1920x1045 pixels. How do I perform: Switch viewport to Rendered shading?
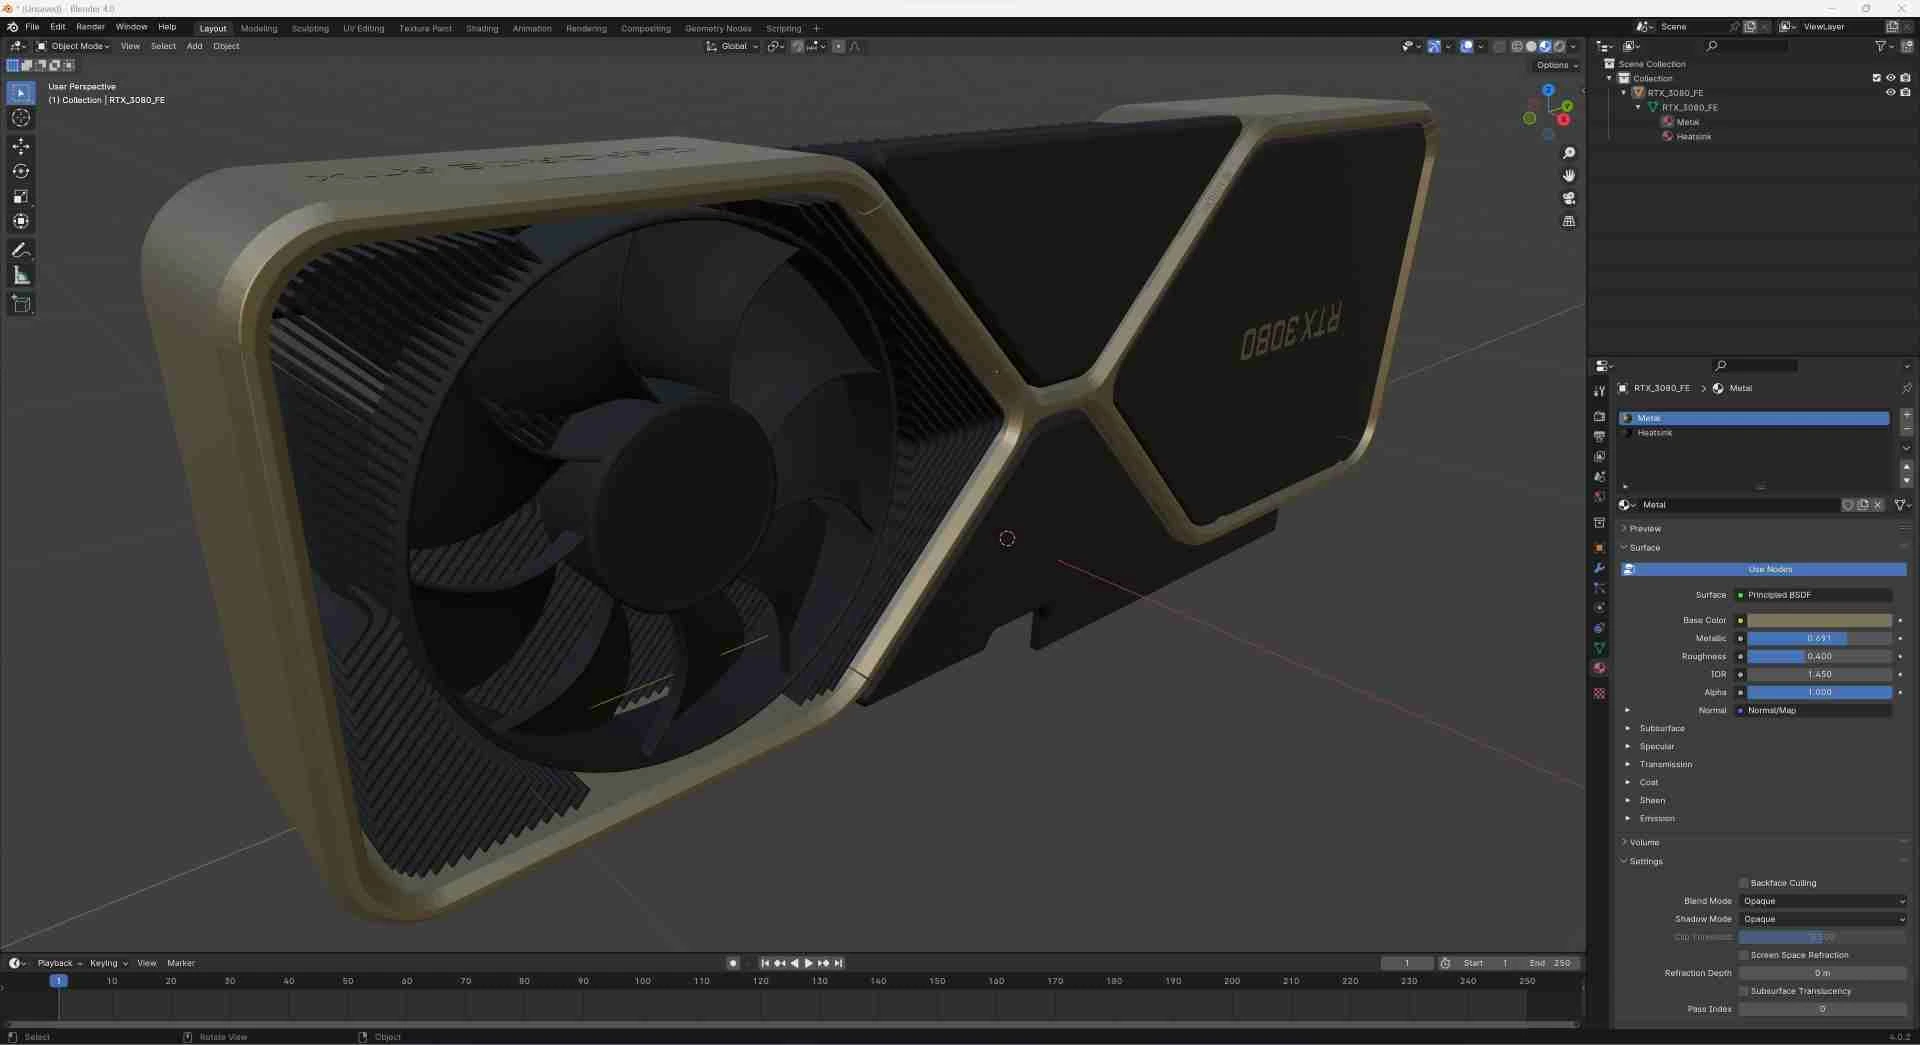1559,46
